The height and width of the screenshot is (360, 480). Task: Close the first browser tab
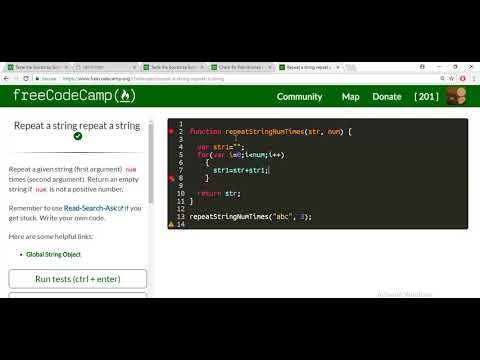[66, 67]
